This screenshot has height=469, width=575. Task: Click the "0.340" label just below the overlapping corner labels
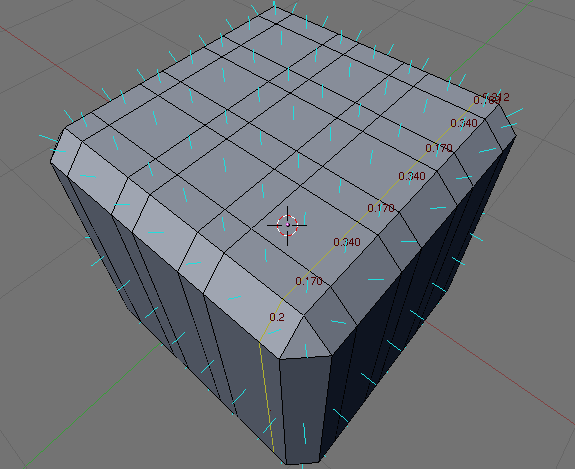click(x=464, y=123)
